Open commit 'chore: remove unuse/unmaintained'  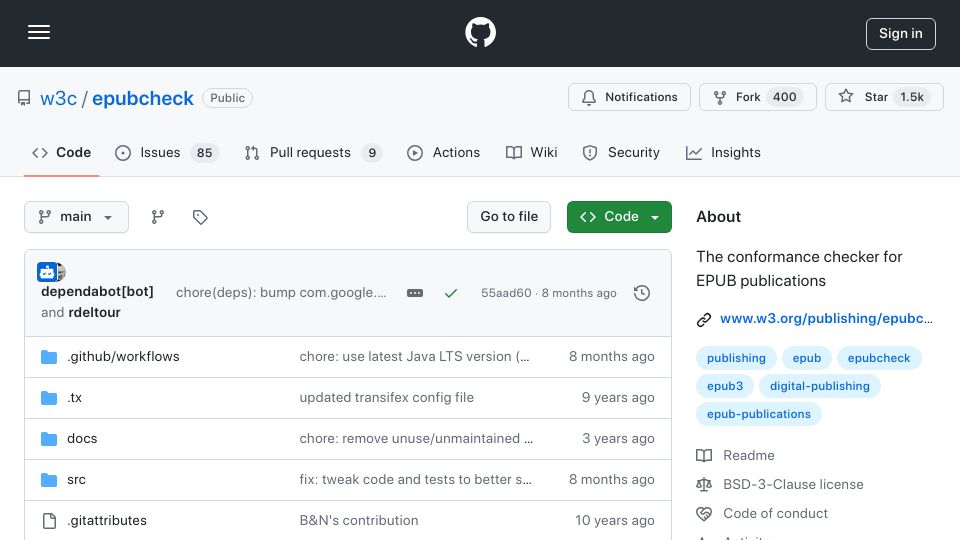(416, 438)
